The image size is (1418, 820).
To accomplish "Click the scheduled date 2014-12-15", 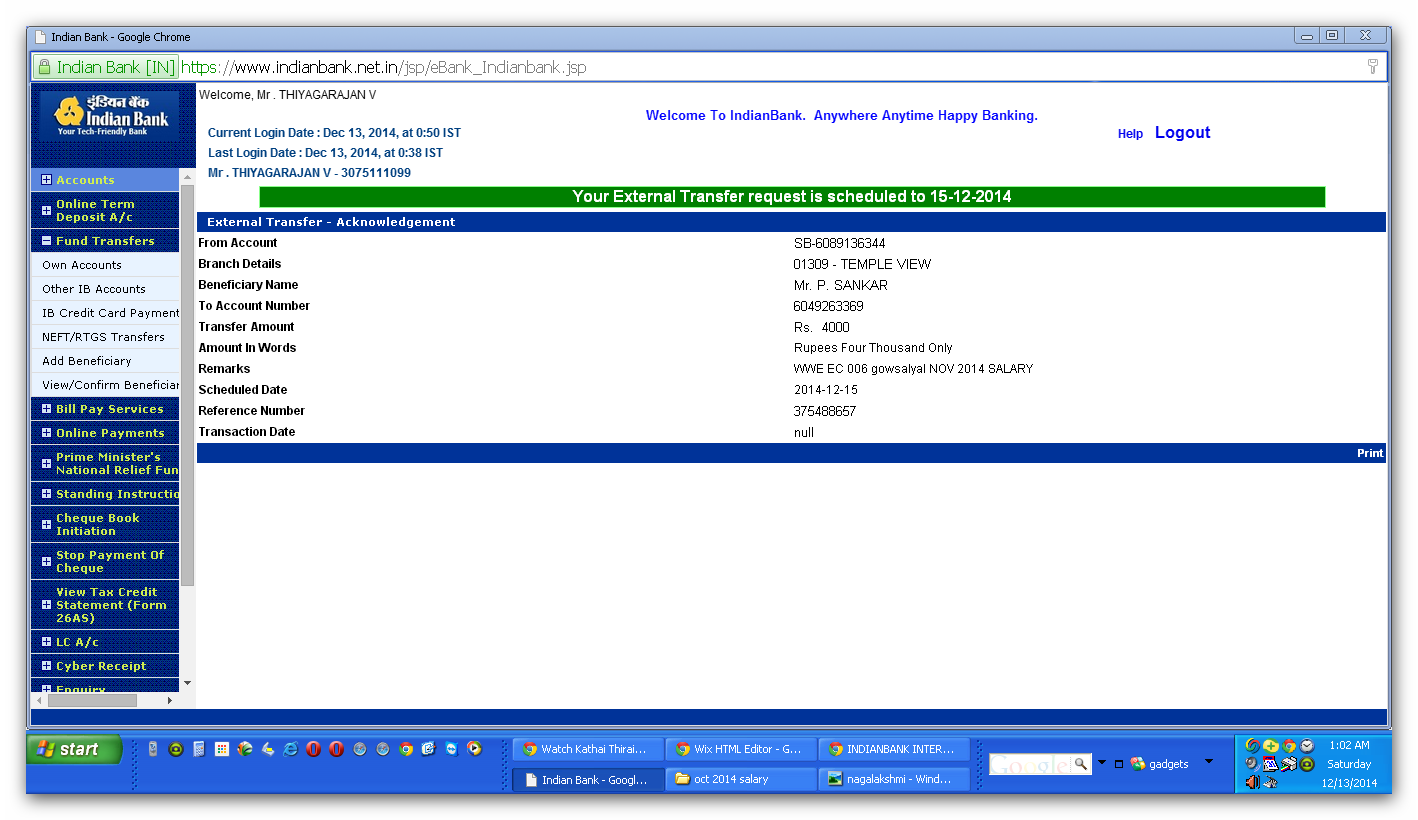I will [826, 390].
